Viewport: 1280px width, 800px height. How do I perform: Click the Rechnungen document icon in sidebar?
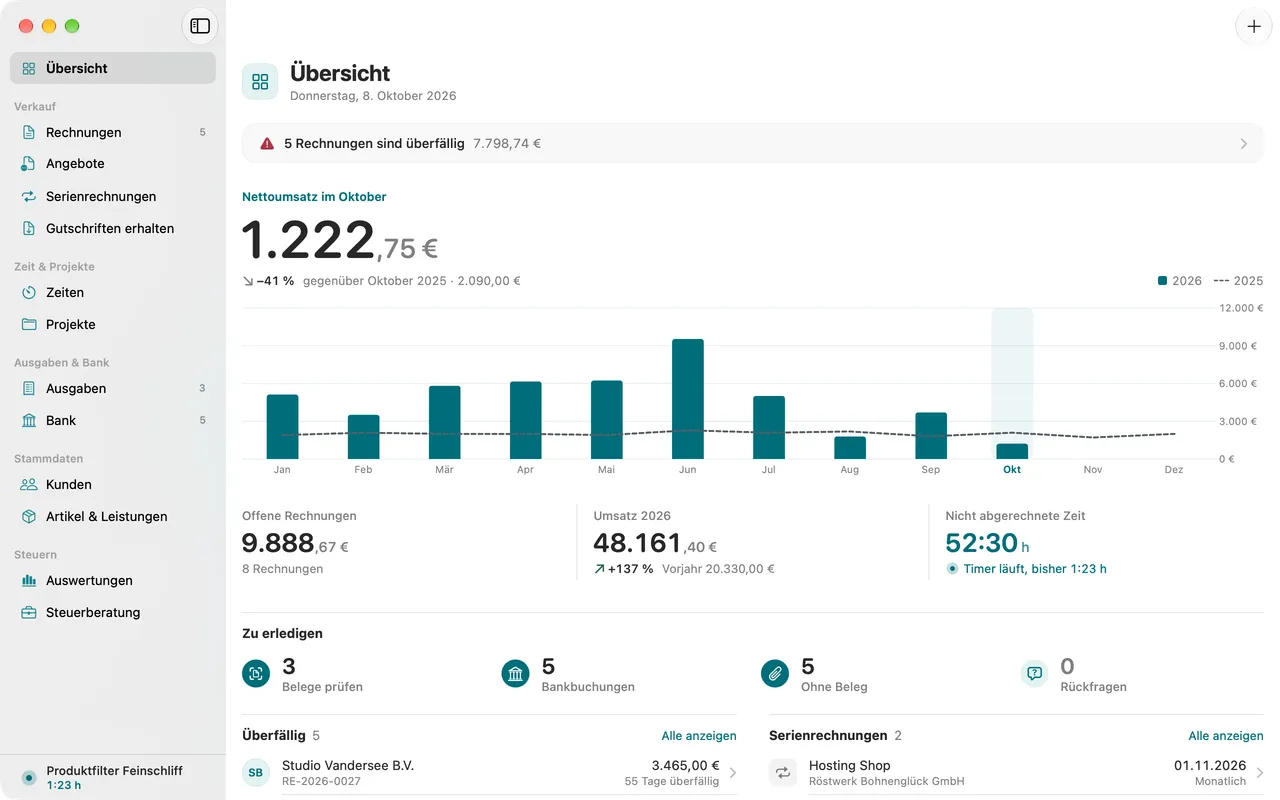(x=29, y=132)
